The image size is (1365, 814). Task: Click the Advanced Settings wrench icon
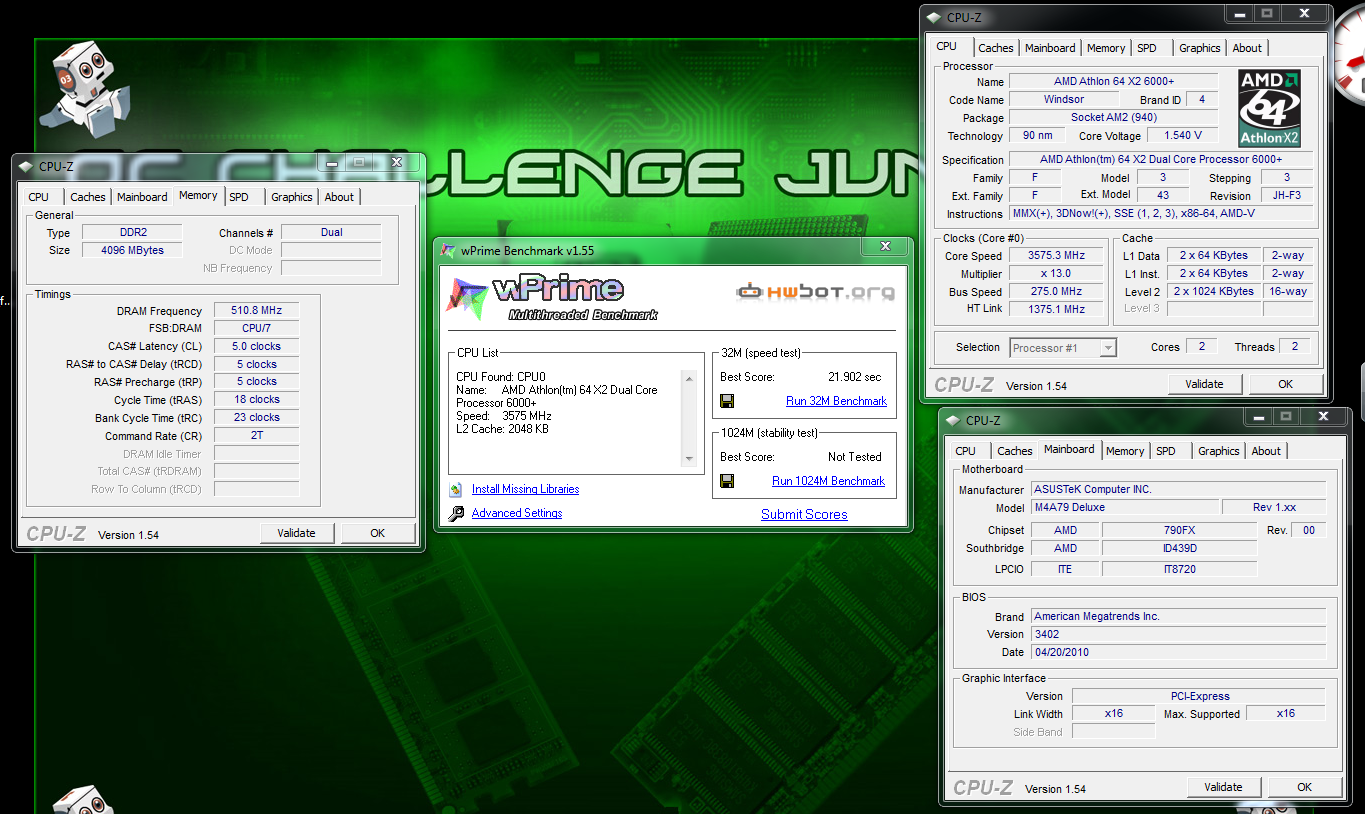456,513
